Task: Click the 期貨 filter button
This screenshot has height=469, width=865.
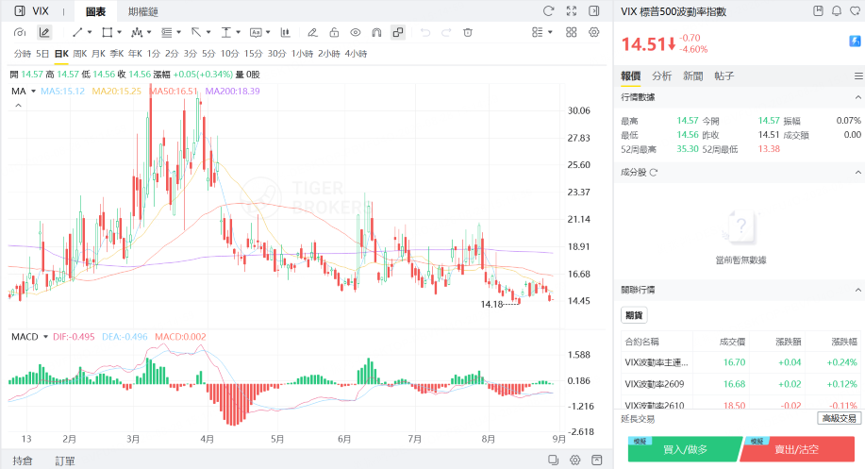Action: click(634, 316)
